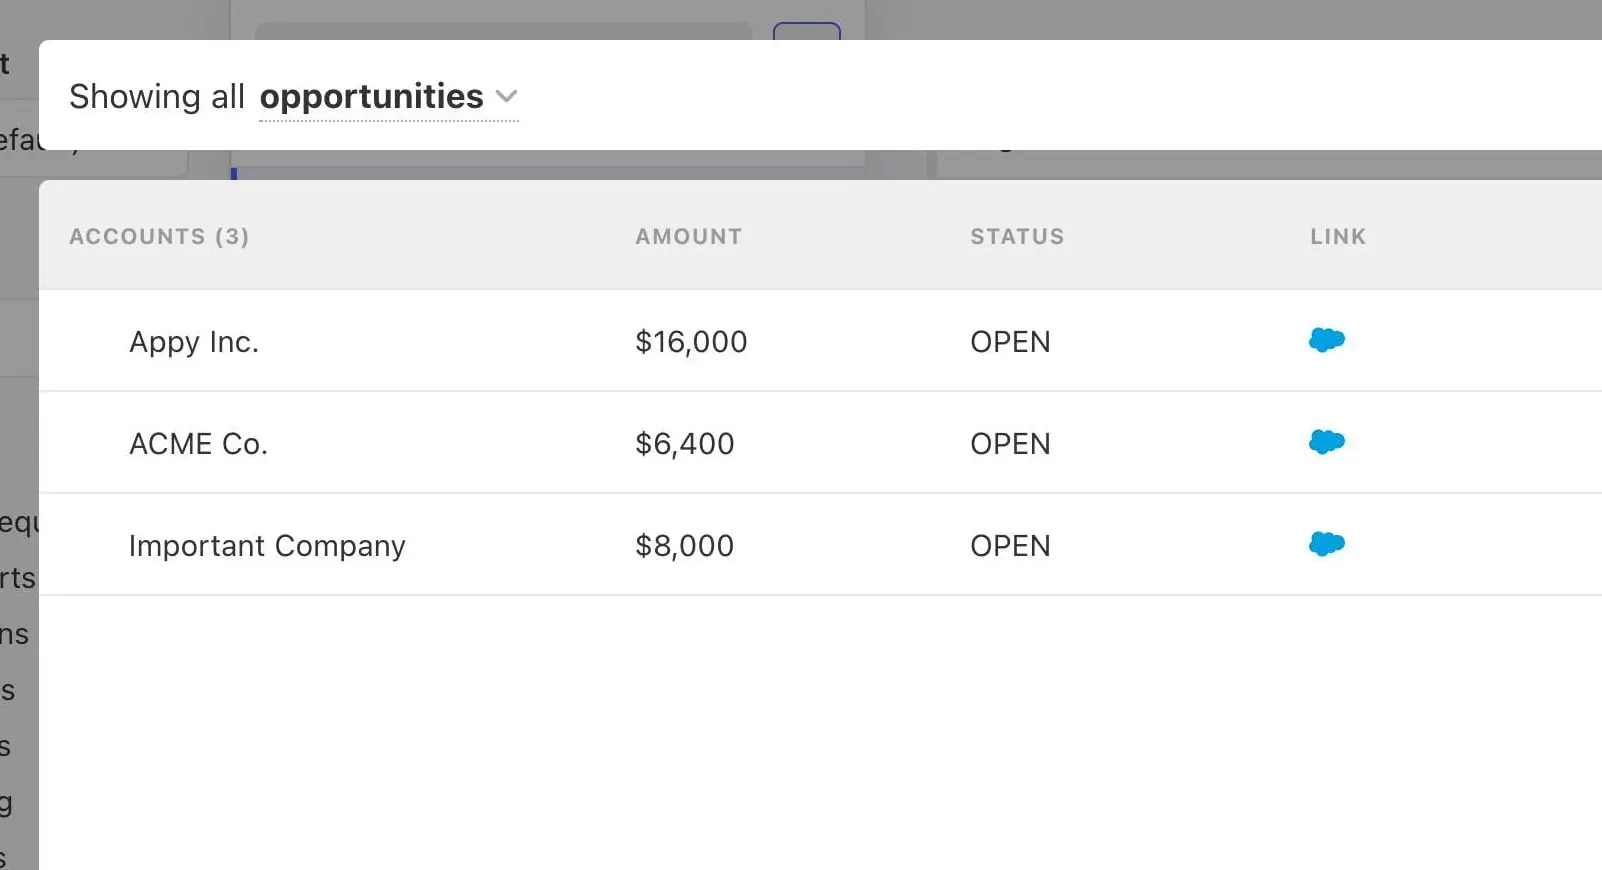Image resolution: width=1602 pixels, height=870 pixels.
Task: Click the OPEN status on the first row
Action: click(1010, 341)
